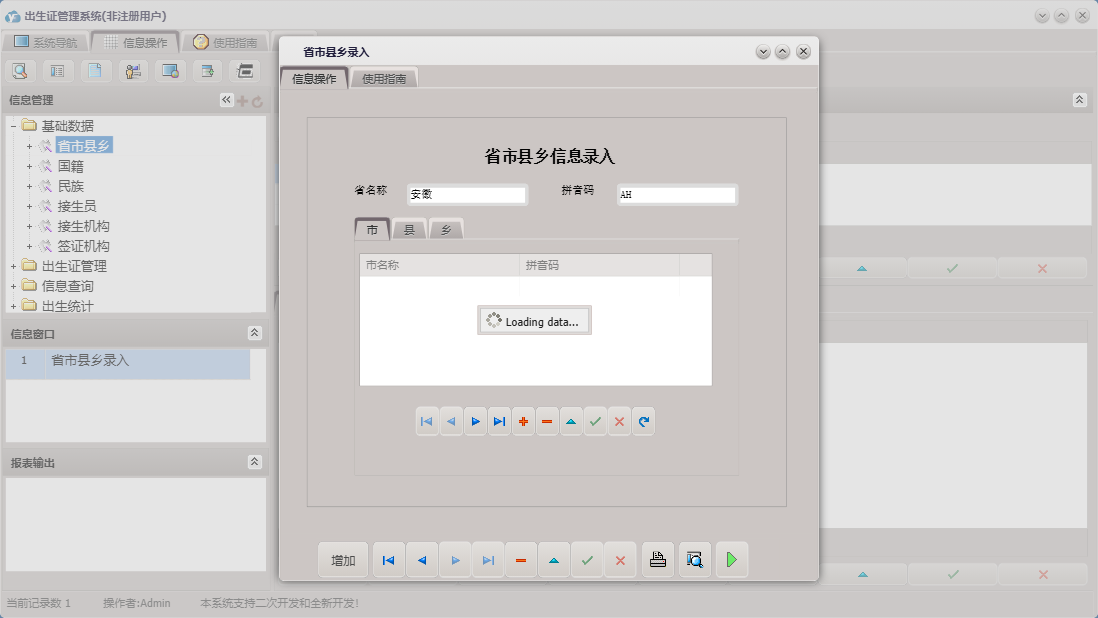Click the red plus icon to add a city record

[x=523, y=421]
